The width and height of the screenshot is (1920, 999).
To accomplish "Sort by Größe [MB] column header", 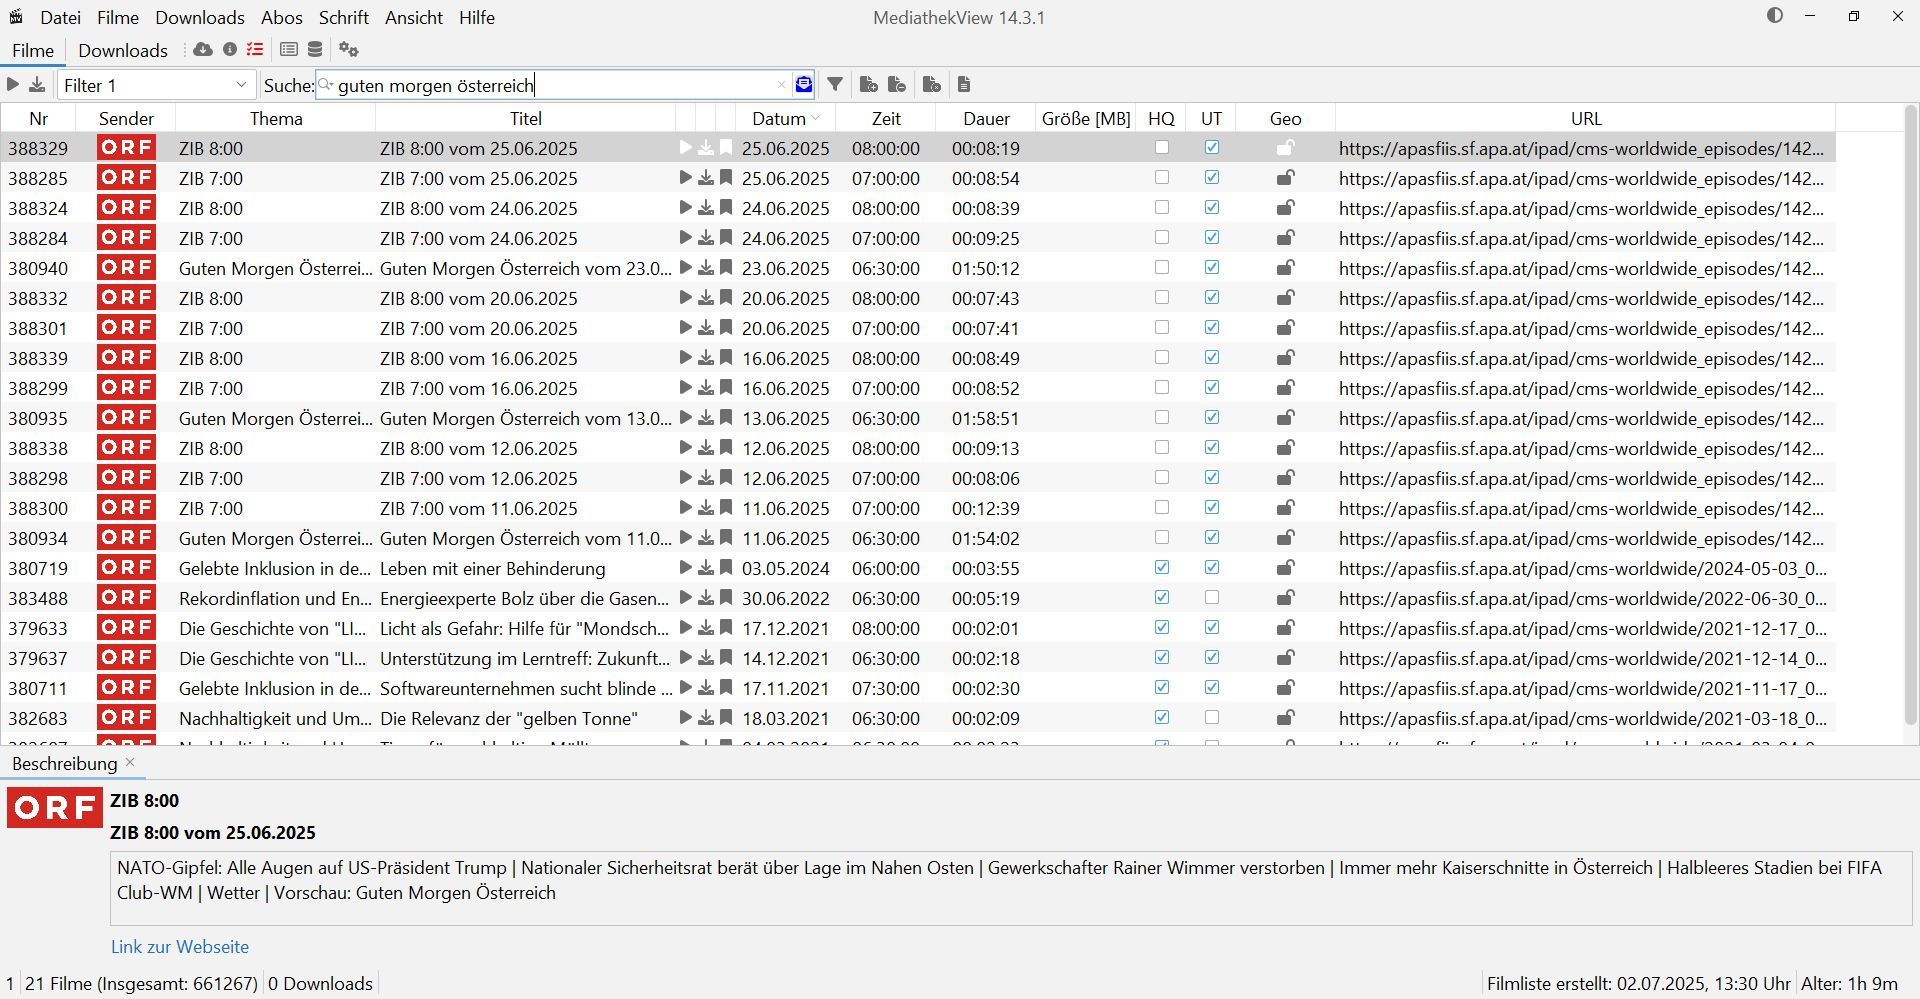I will (1086, 118).
